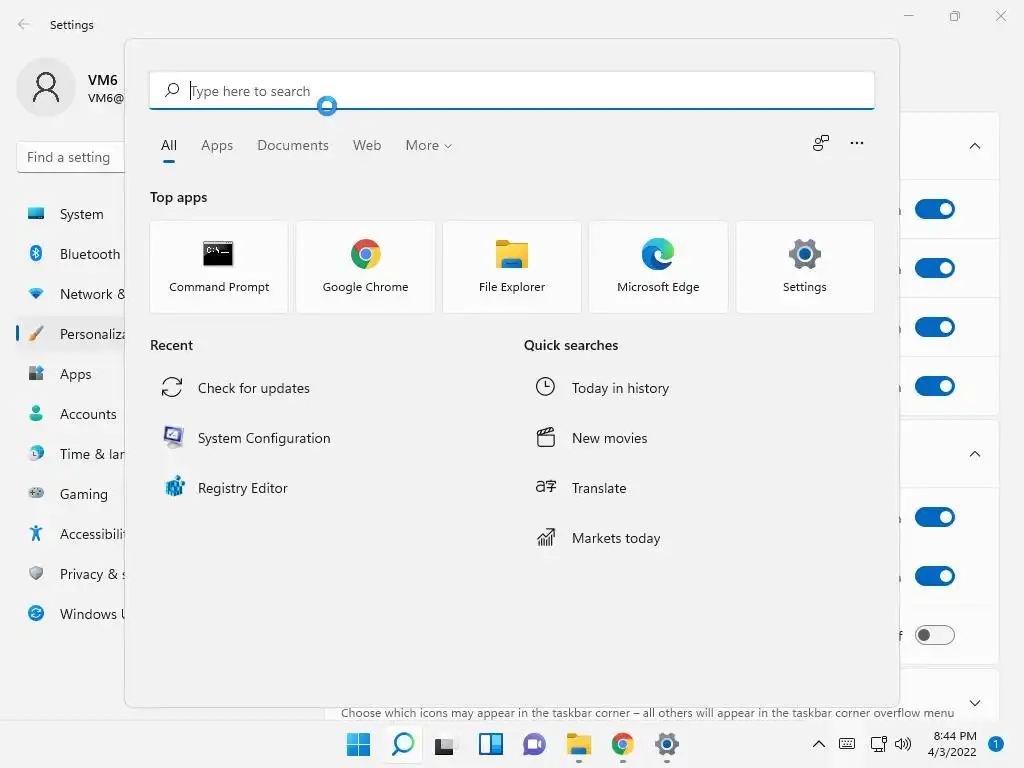Open Chrome from the taskbar
This screenshot has width=1024, height=768.
pos(622,744)
